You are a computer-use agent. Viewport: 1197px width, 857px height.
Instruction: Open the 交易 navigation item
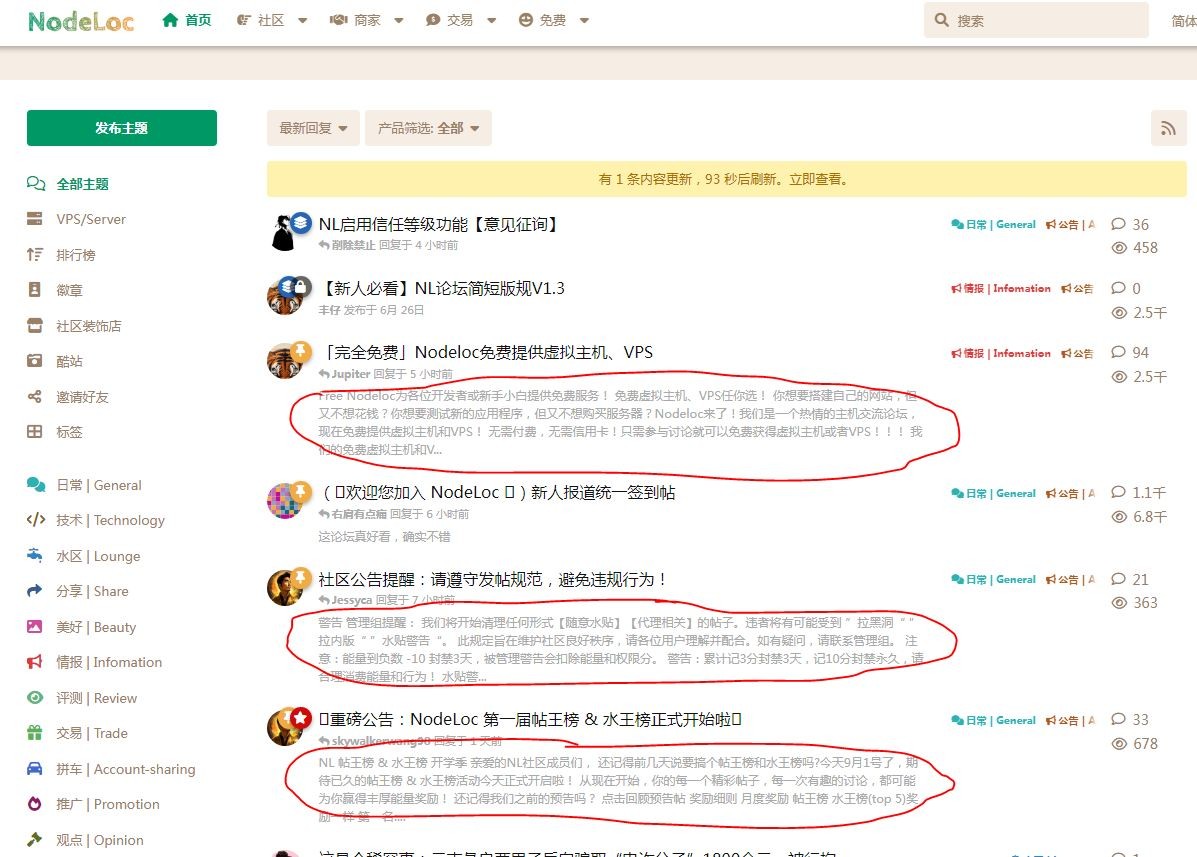tap(450, 20)
